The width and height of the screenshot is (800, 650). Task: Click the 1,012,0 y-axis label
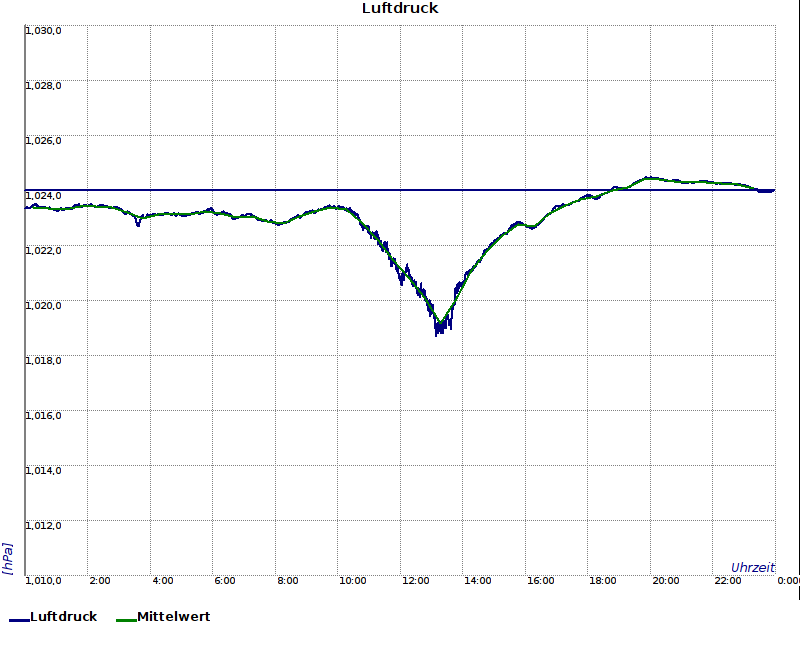point(43,526)
